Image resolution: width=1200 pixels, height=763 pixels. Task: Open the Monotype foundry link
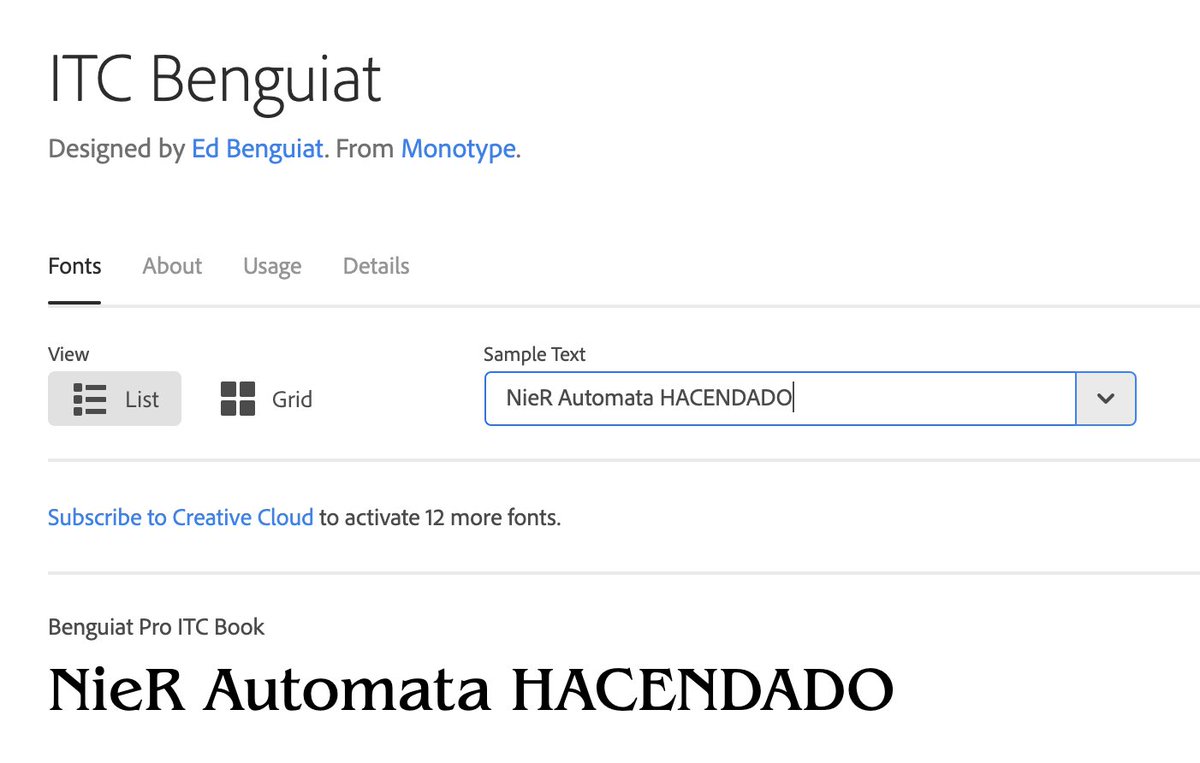(458, 150)
